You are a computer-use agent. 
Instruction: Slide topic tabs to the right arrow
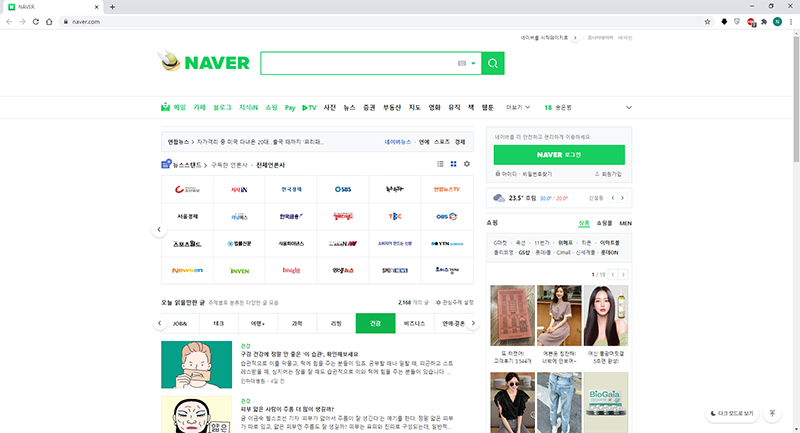coord(473,323)
